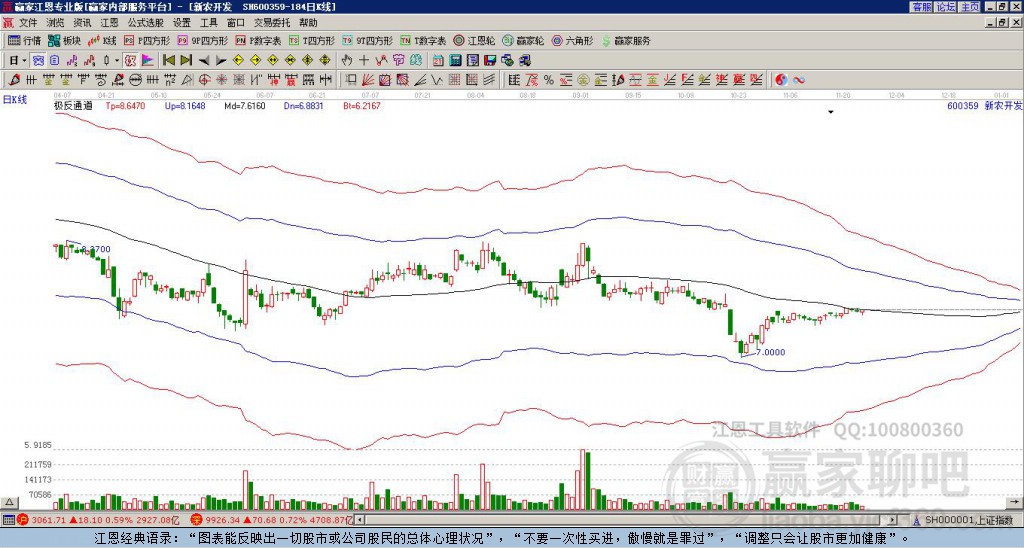Image resolution: width=1024 pixels, height=548 pixels.
Task: Open the P四方形 tool
Action: pos(147,40)
